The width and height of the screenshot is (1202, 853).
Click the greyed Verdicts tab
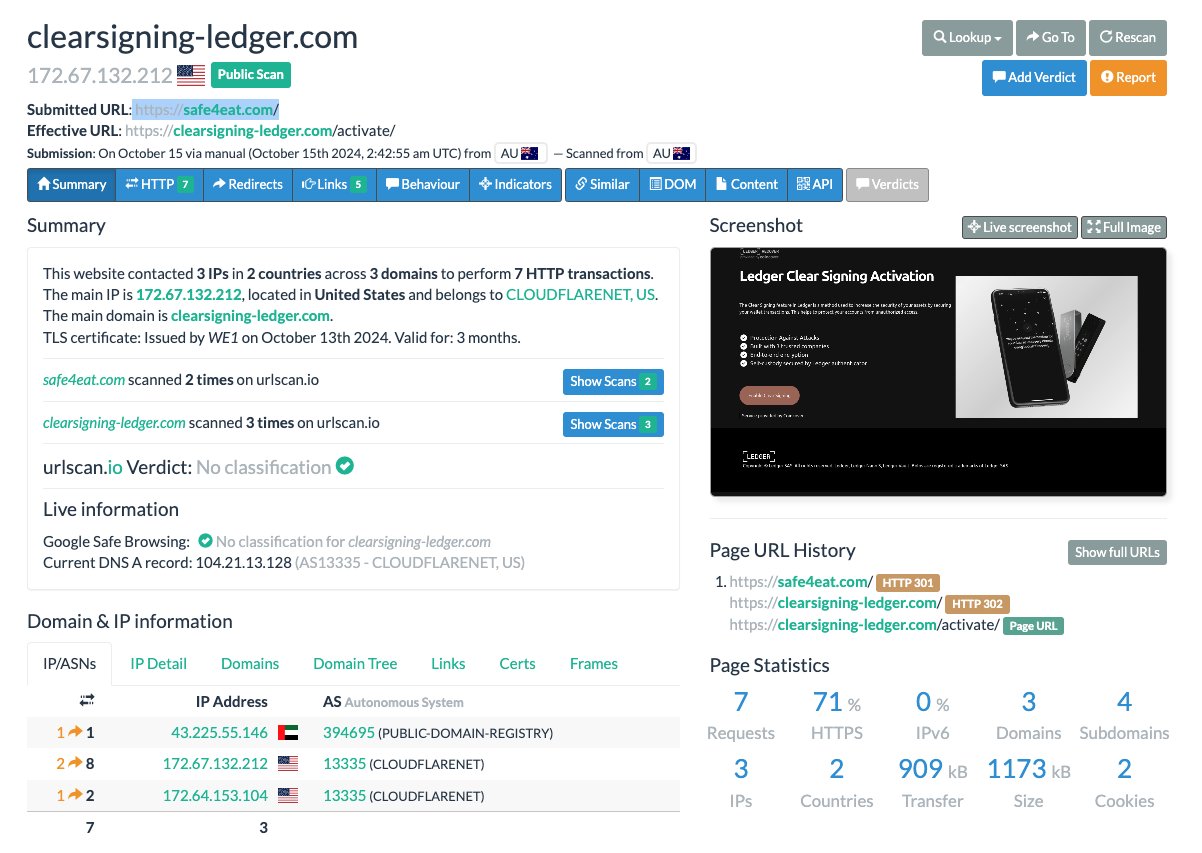[x=887, y=184]
